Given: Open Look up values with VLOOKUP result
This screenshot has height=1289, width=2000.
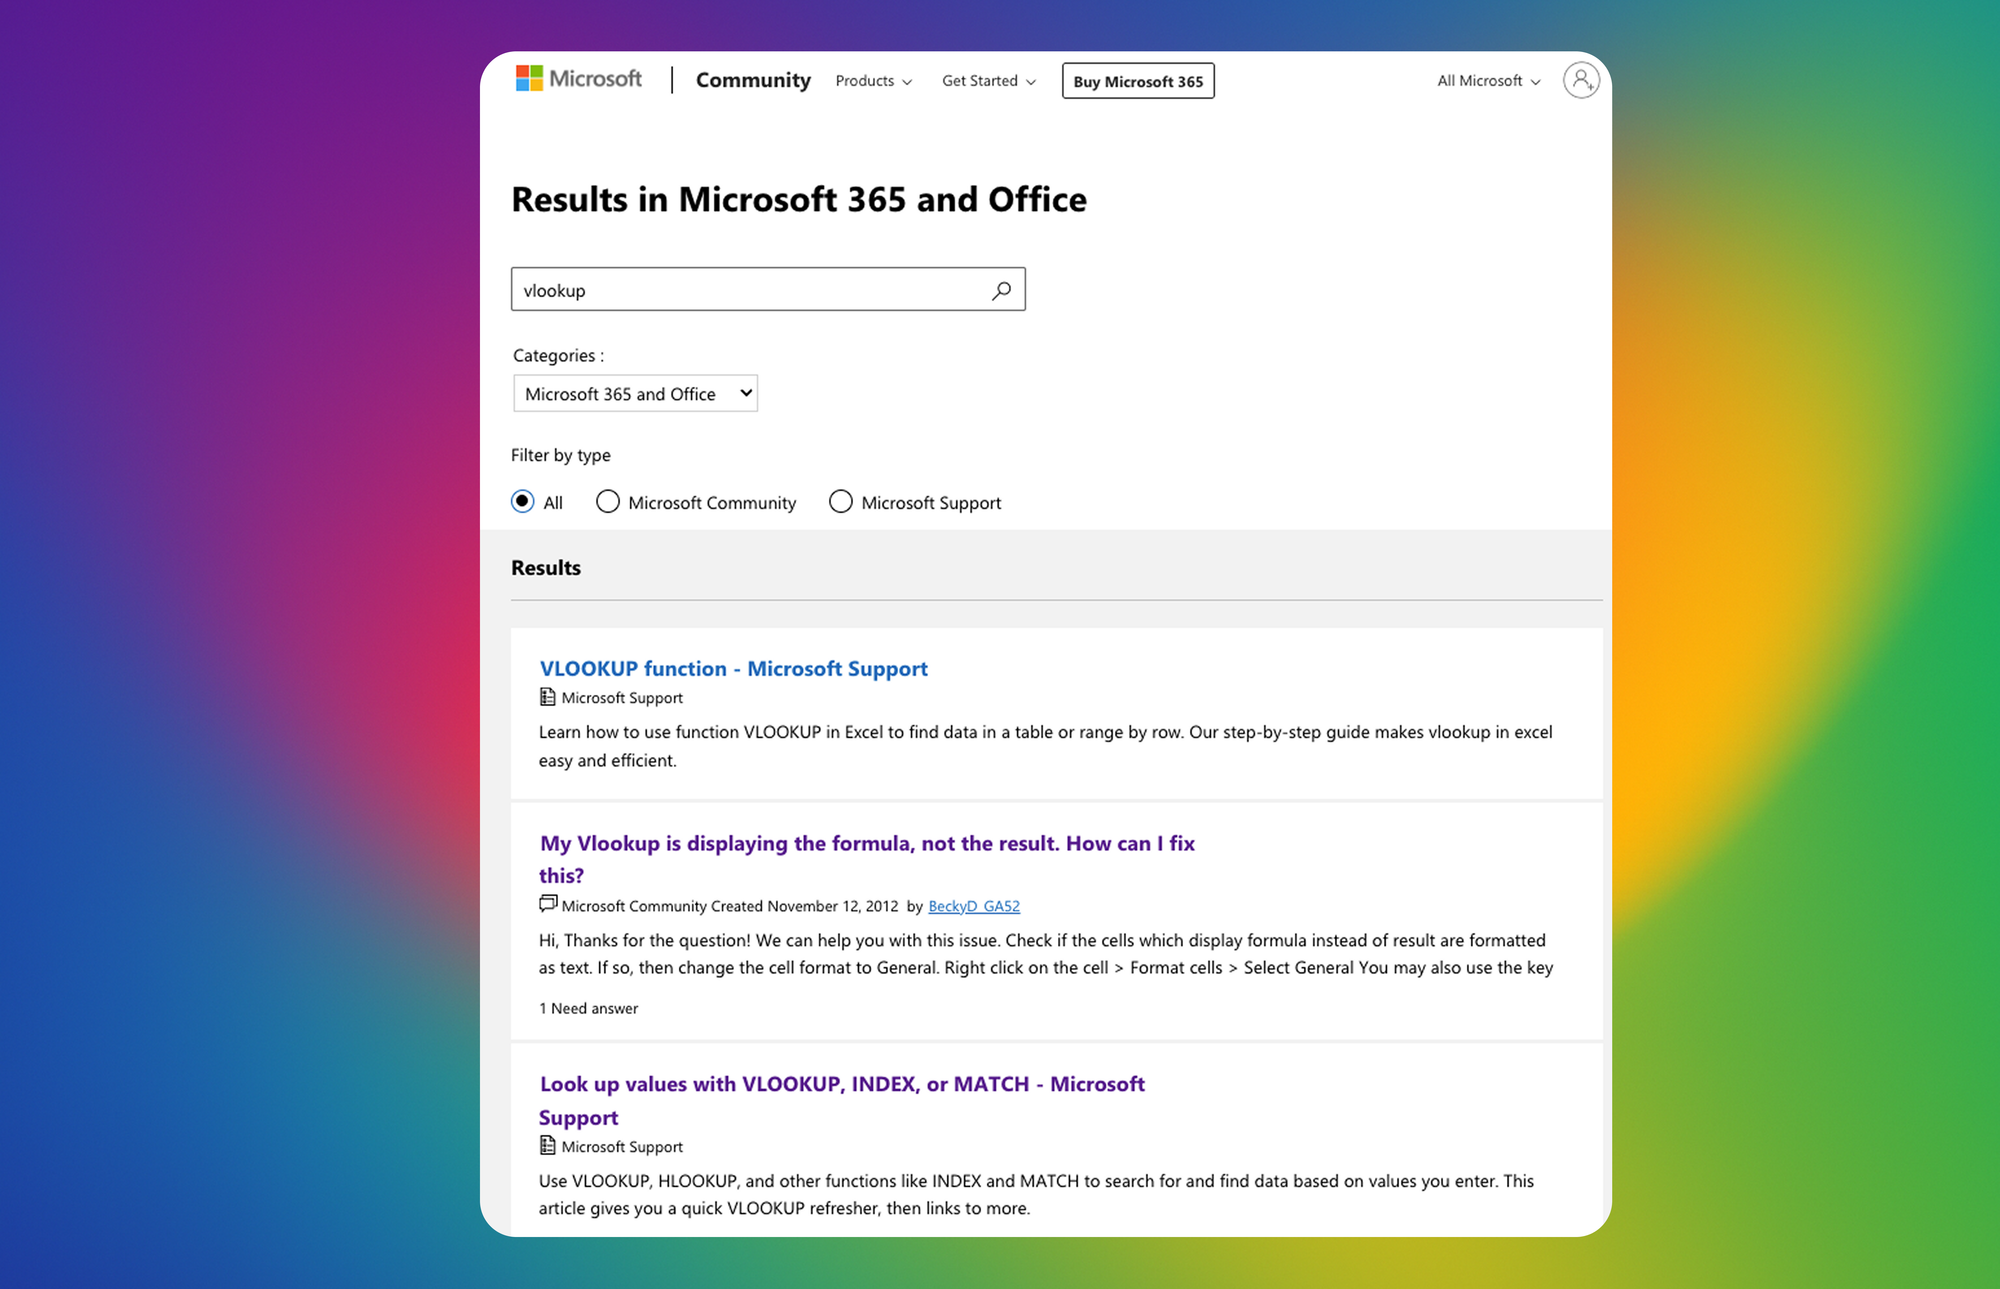Looking at the screenshot, I should pos(841,1084).
